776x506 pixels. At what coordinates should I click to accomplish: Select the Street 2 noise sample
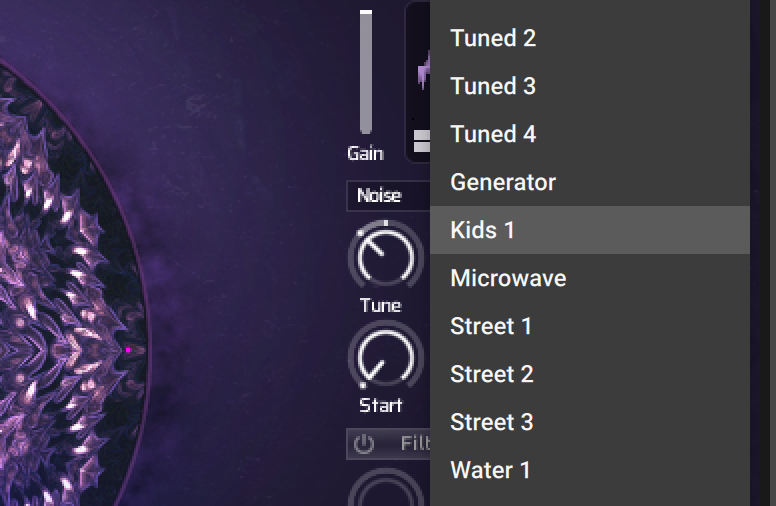point(589,374)
